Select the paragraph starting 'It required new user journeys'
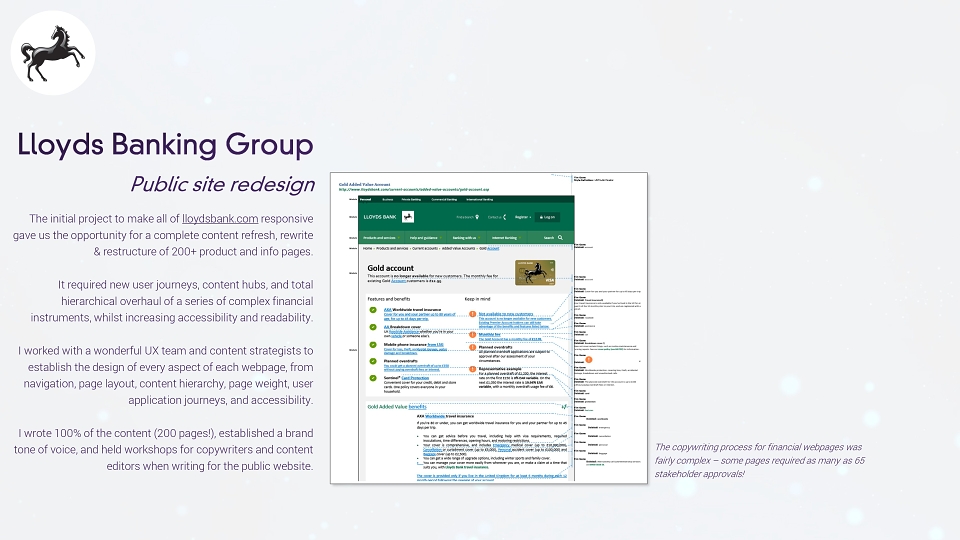Viewport: 960px width, 540px height. (172, 301)
